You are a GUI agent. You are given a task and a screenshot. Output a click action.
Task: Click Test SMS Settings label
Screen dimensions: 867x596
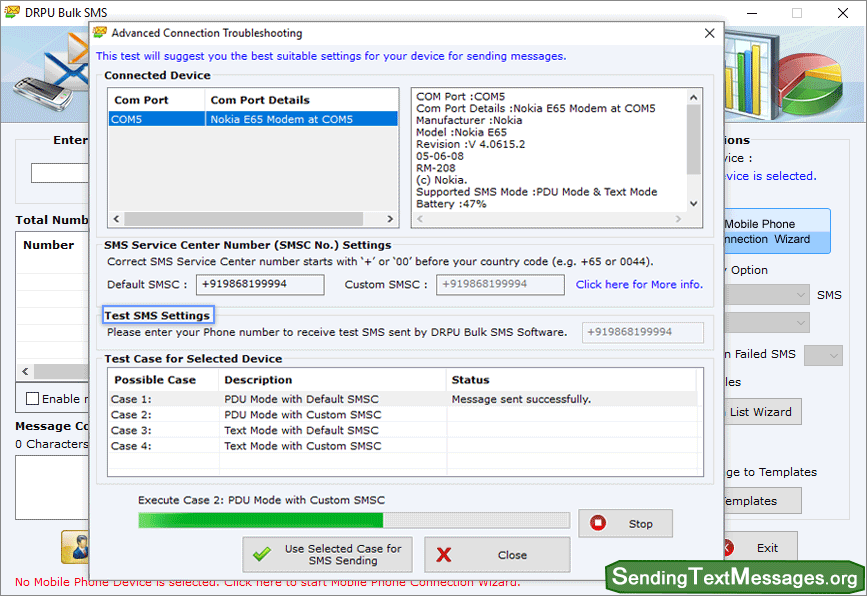(x=158, y=315)
